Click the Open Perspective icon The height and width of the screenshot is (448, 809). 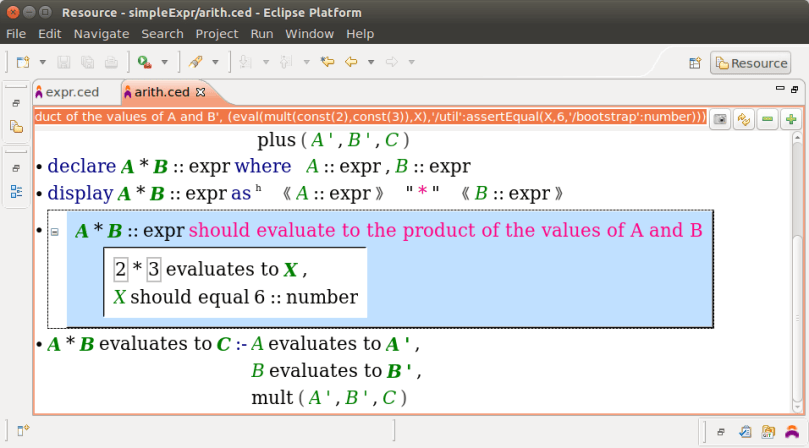[695, 63]
